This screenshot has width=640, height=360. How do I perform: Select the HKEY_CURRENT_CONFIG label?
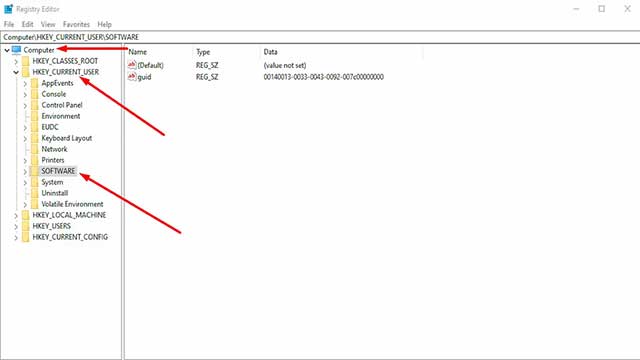[70, 238]
